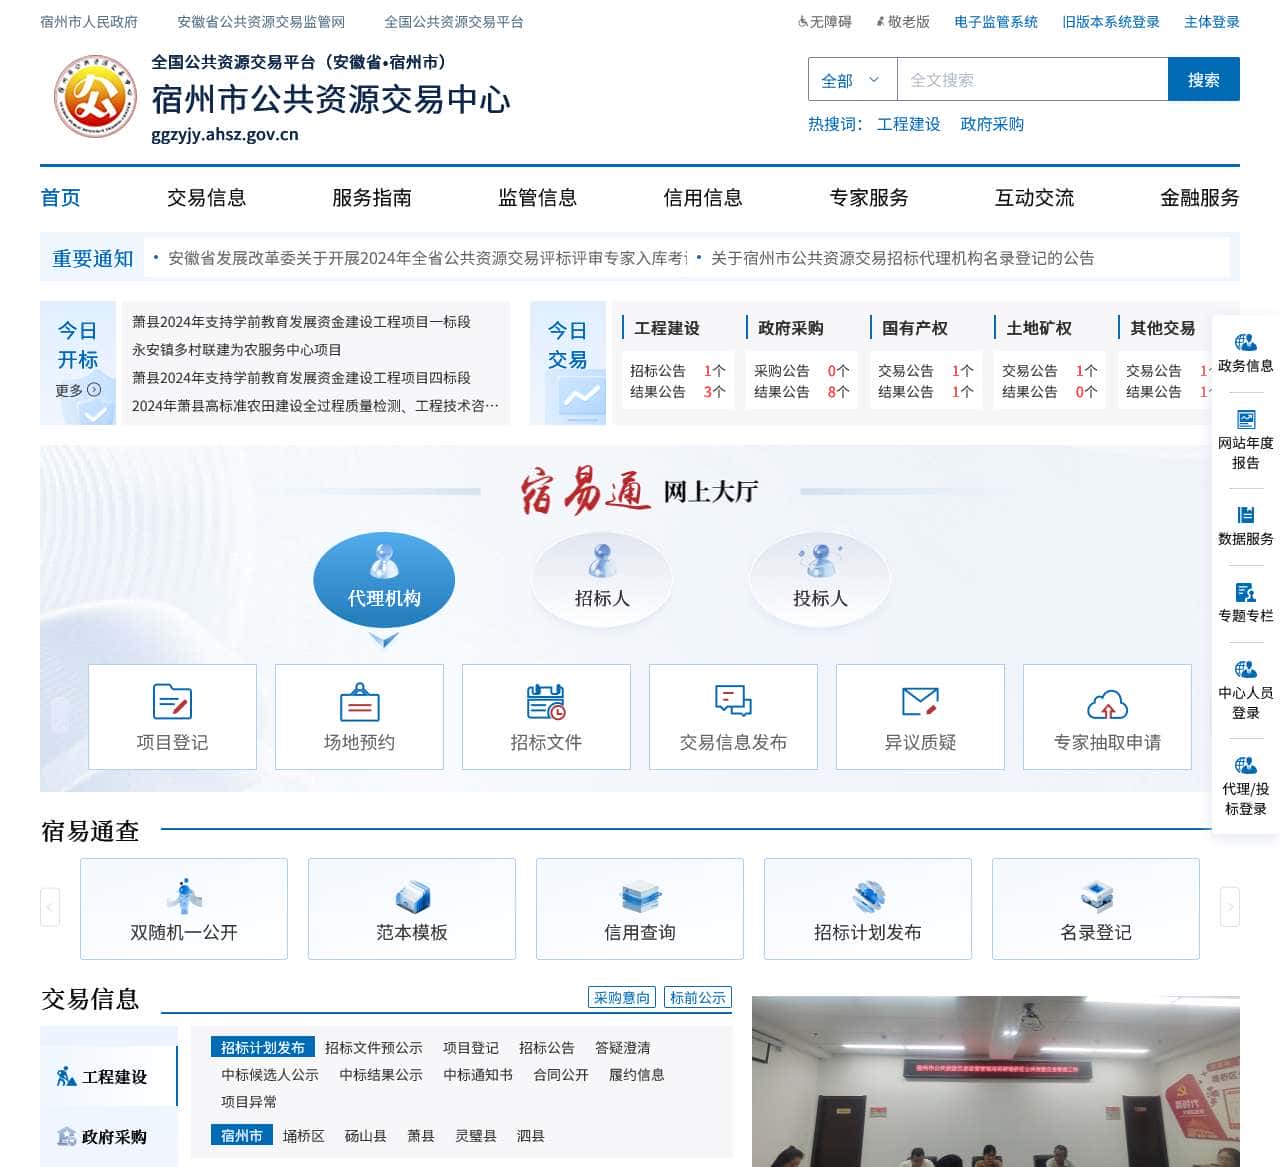Click the 无障碍 accessibility link
This screenshot has width=1280, height=1167.
(825, 22)
